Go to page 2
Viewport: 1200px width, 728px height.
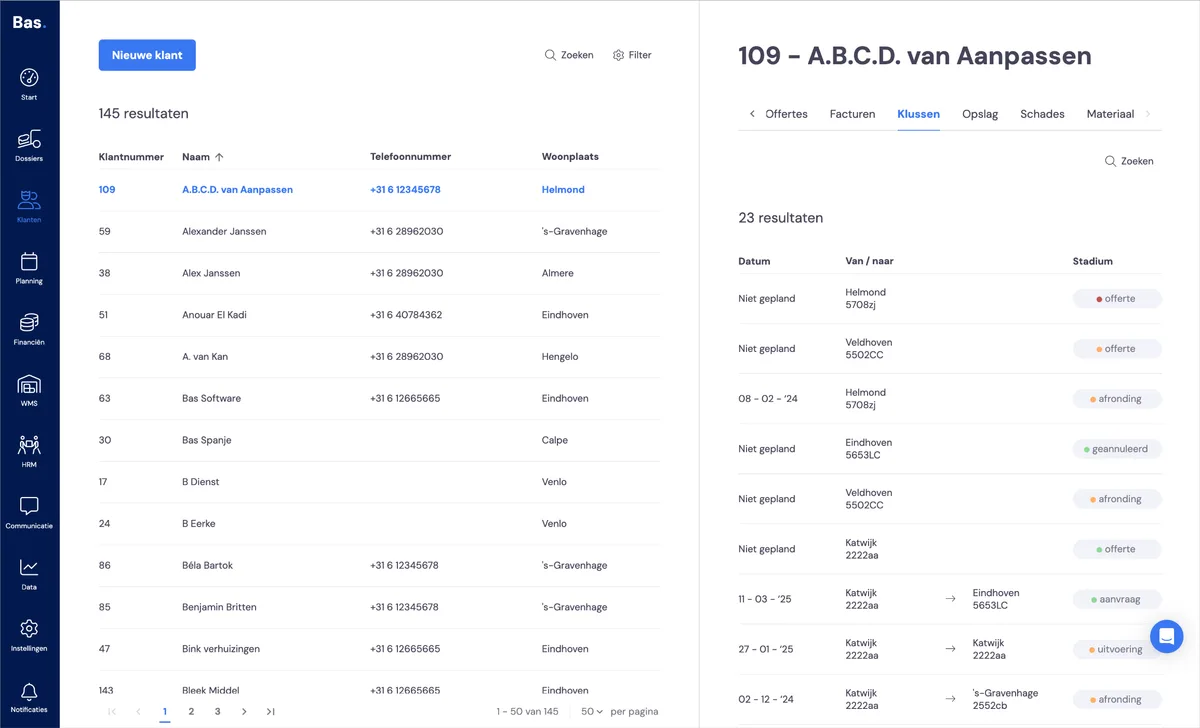(x=191, y=712)
